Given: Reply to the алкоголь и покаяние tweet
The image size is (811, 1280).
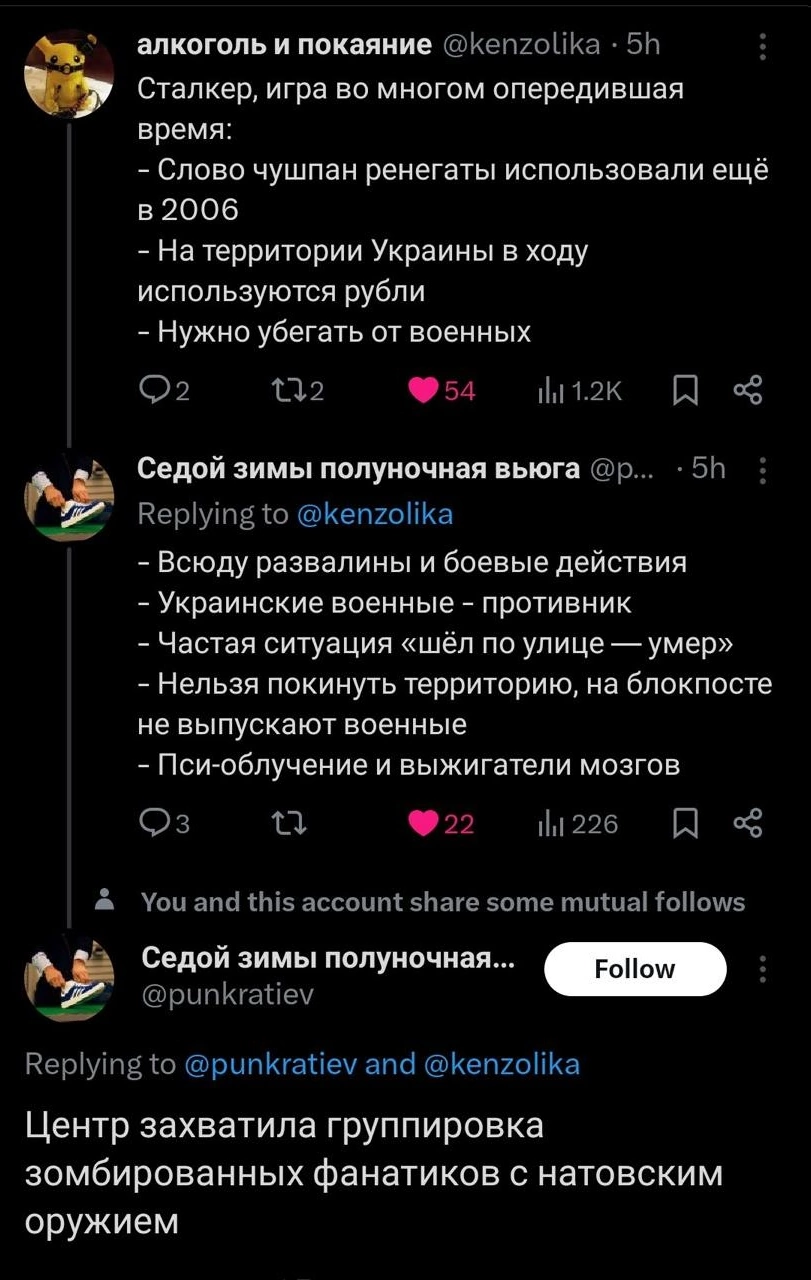Looking at the screenshot, I should coord(155,392).
